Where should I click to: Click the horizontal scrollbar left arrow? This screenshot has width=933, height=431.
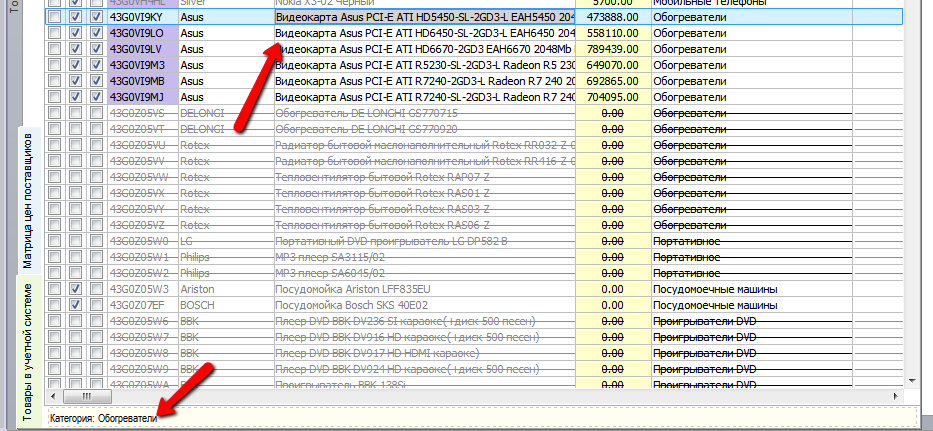click(54, 396)
